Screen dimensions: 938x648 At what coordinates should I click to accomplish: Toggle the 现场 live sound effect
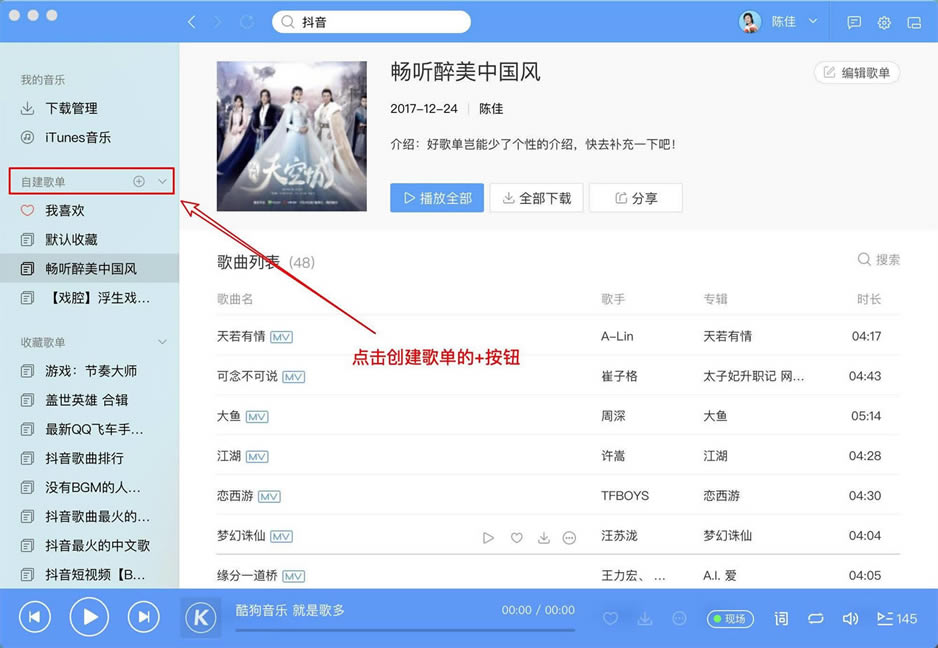tap(730, 618)
